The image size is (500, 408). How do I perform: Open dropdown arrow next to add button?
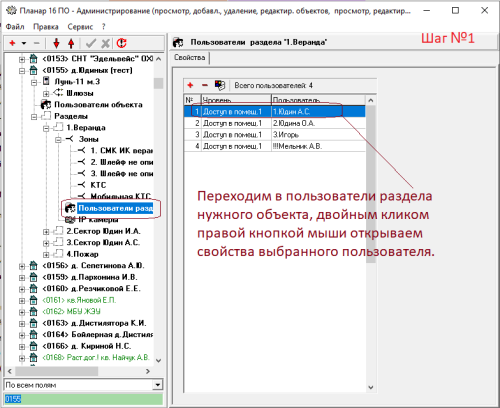pyautogui.click(x=24, y=43)
